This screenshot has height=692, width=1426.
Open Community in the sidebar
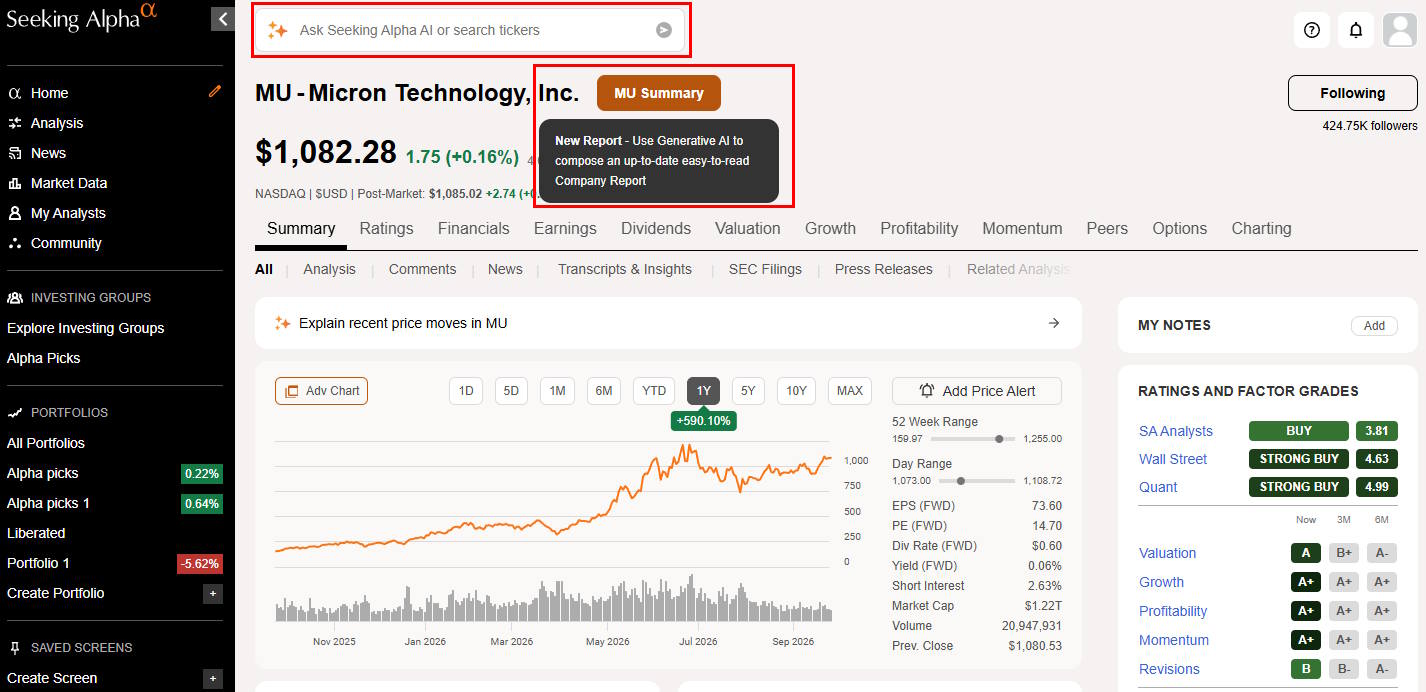[66, 243]
